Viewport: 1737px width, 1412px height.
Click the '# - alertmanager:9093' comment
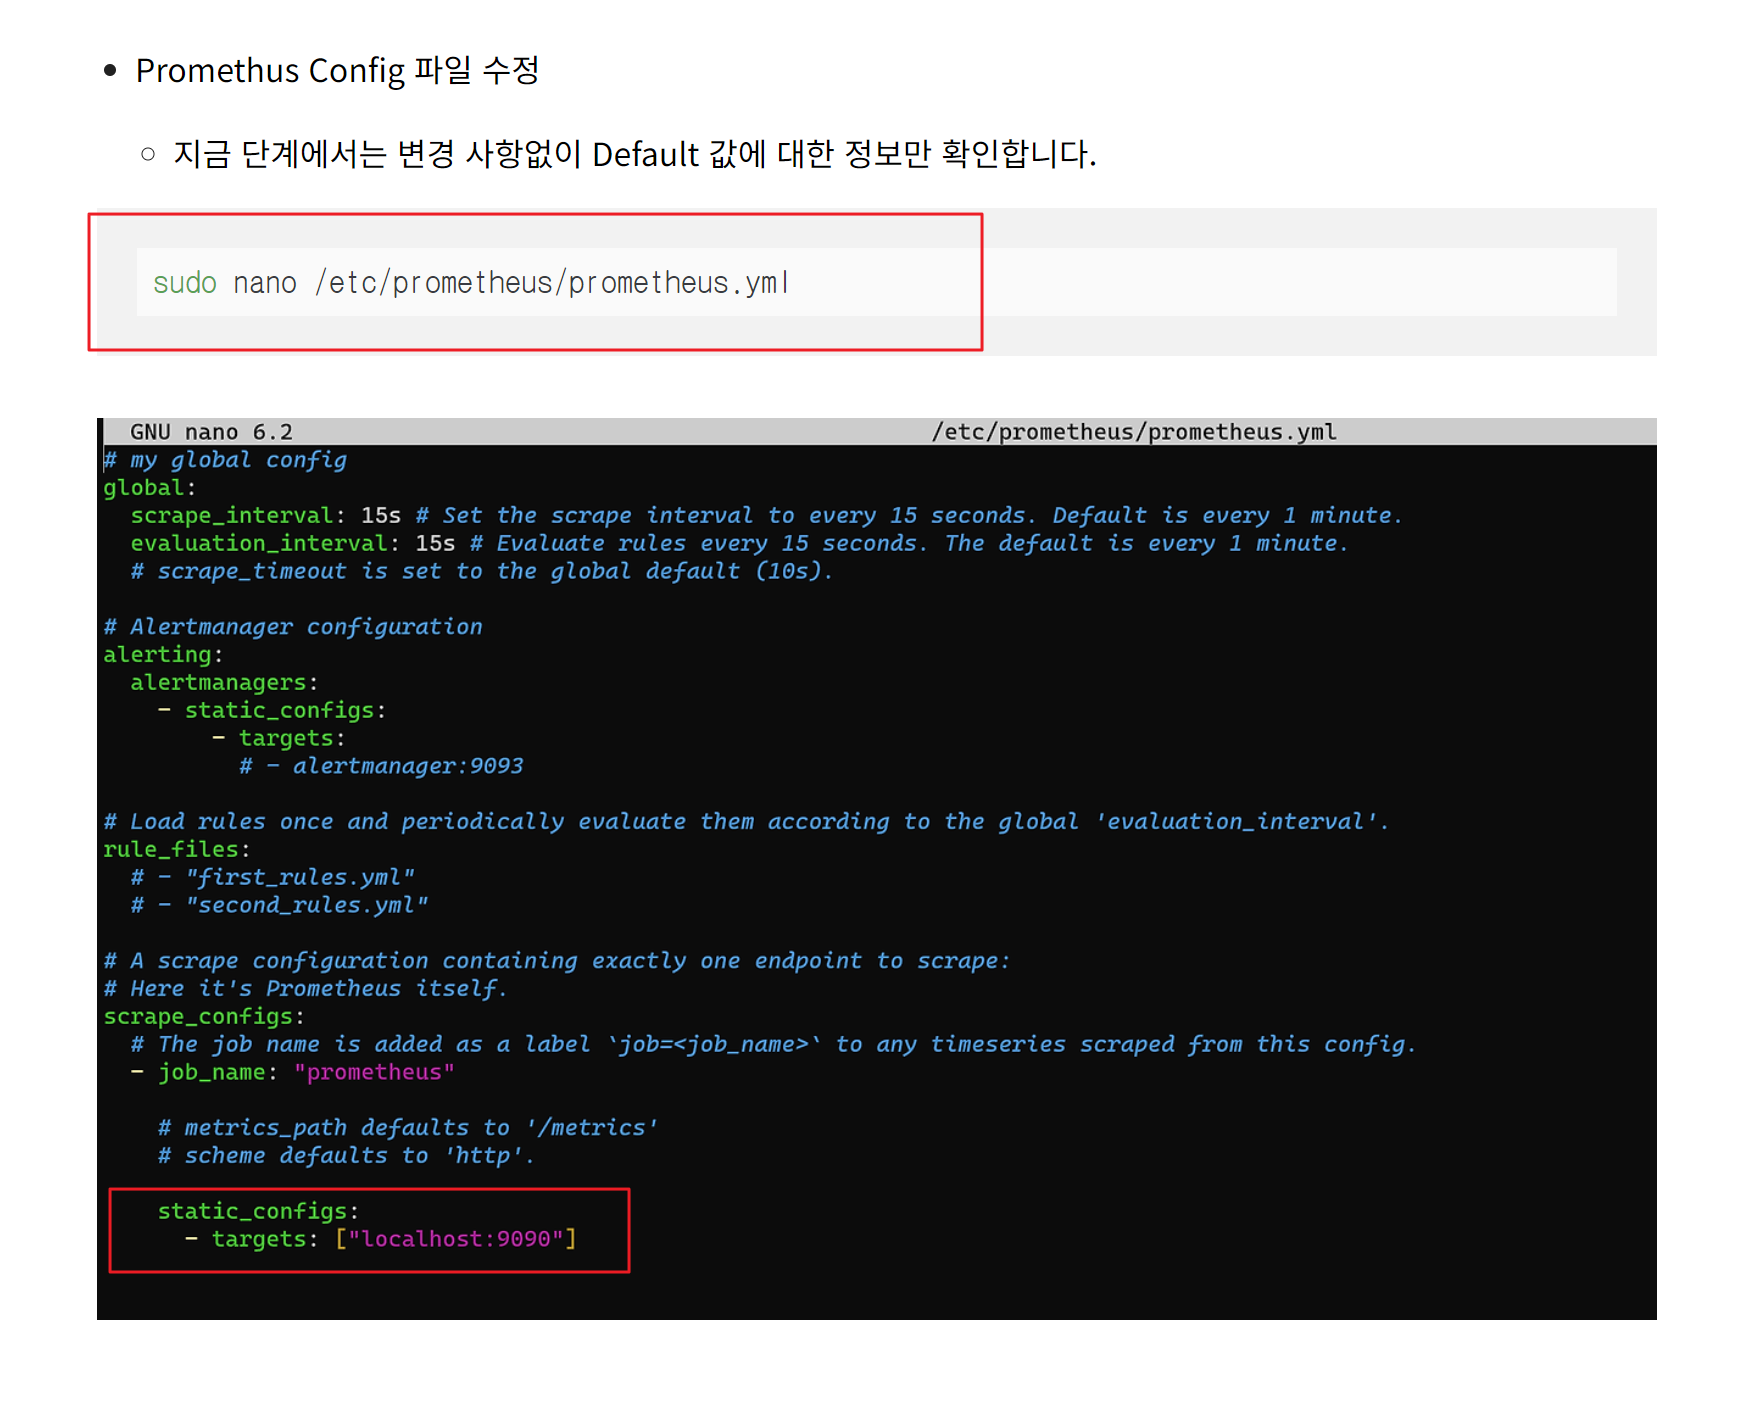pos(381,766)
